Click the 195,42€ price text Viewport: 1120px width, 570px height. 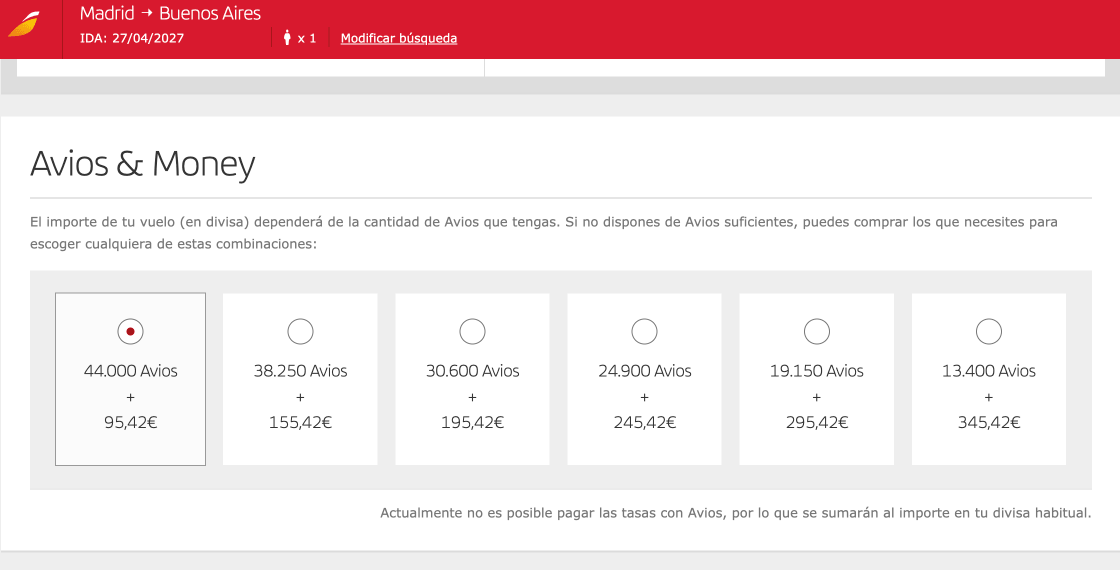point(472,422)
